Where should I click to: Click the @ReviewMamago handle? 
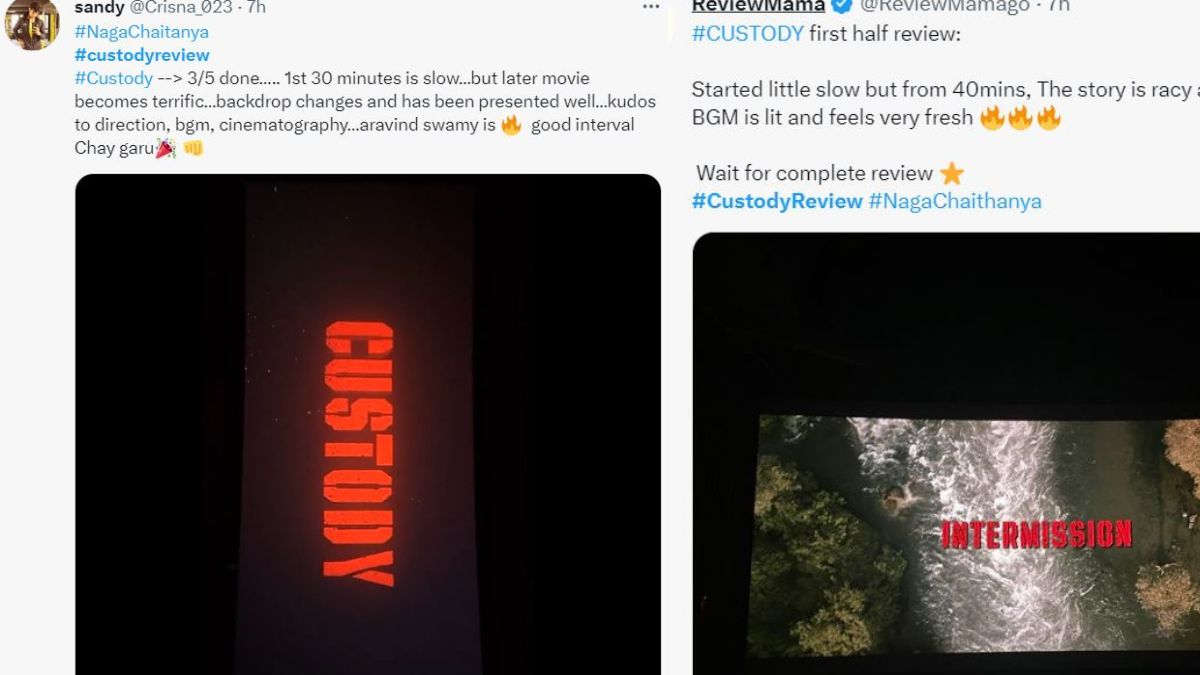(945, 6)
